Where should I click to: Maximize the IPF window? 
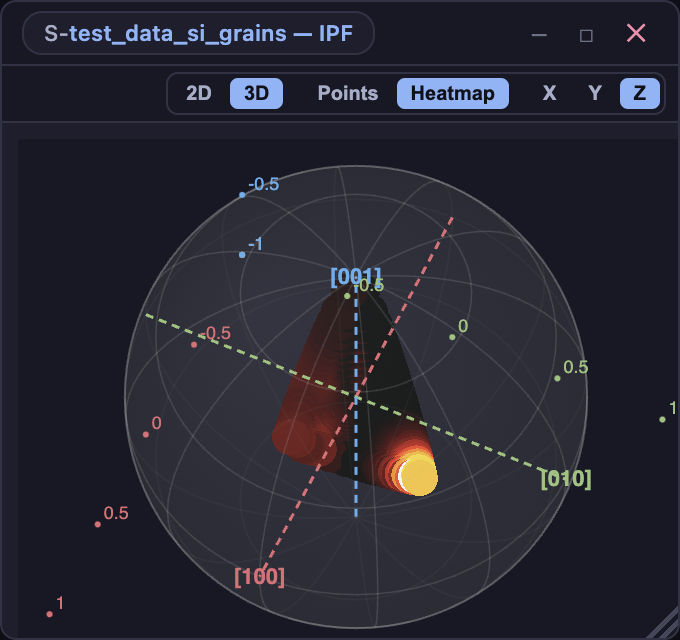pyautogui.click(x=586, y=35)
